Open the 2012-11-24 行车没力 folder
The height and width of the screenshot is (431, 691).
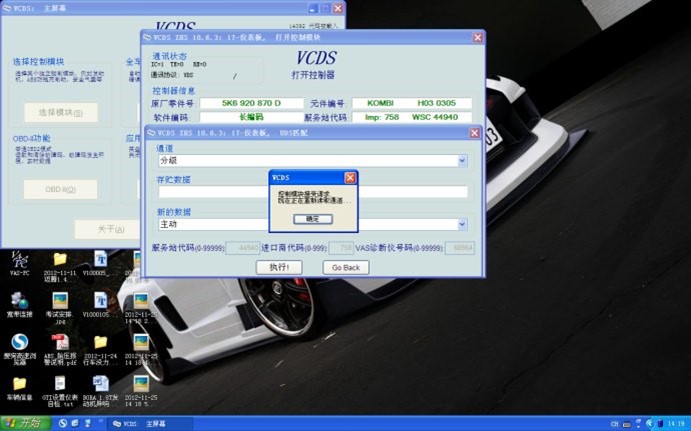(100, 343)
